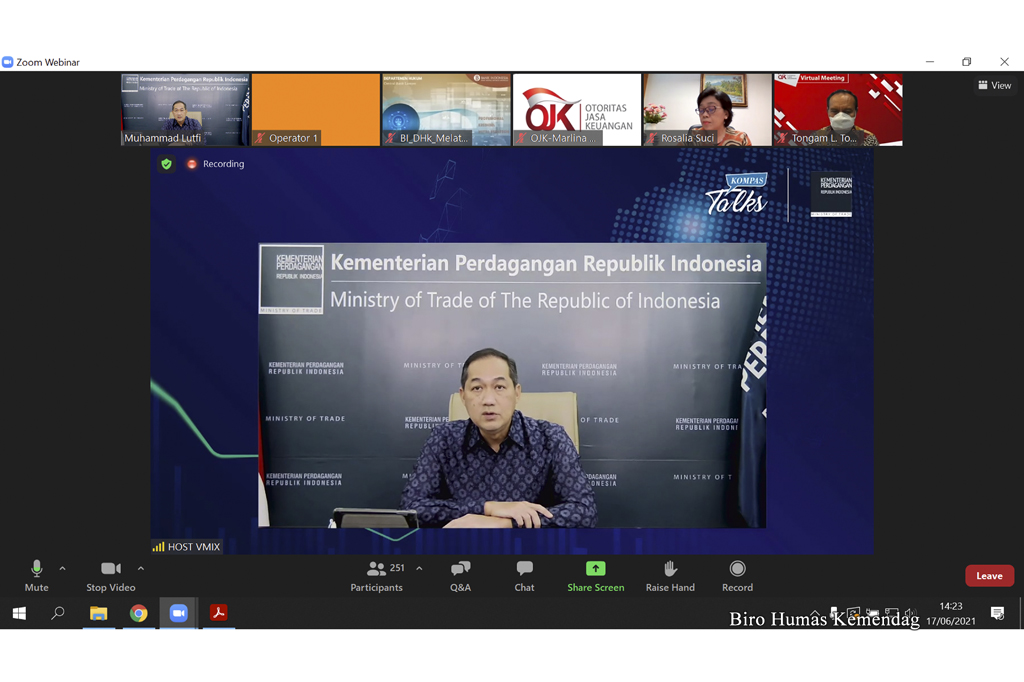The height and width of the screenshot is (682, 1024).
Task: Leave the webinar
Action: 989,576
